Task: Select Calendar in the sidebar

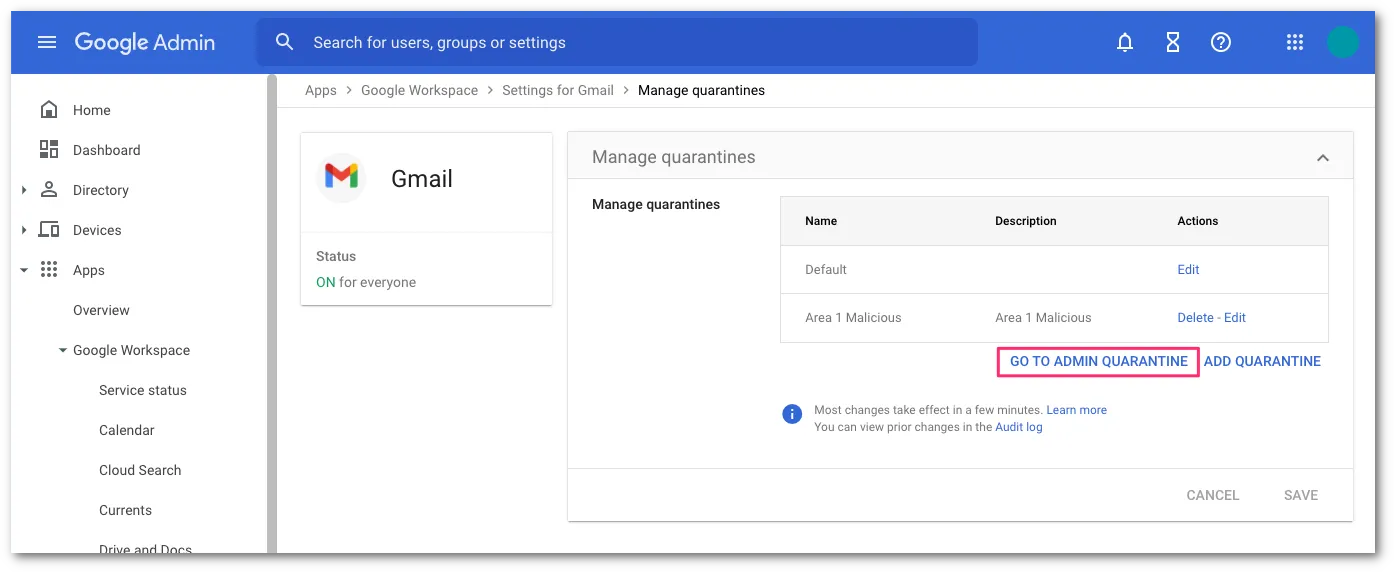Action: point(127,430)
